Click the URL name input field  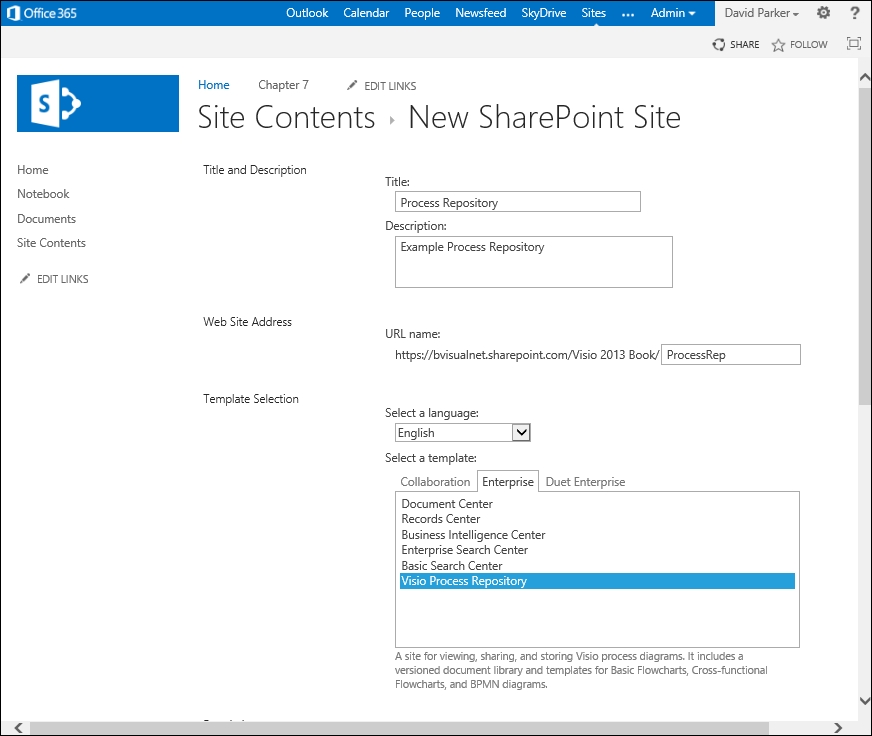pos(731,355)
